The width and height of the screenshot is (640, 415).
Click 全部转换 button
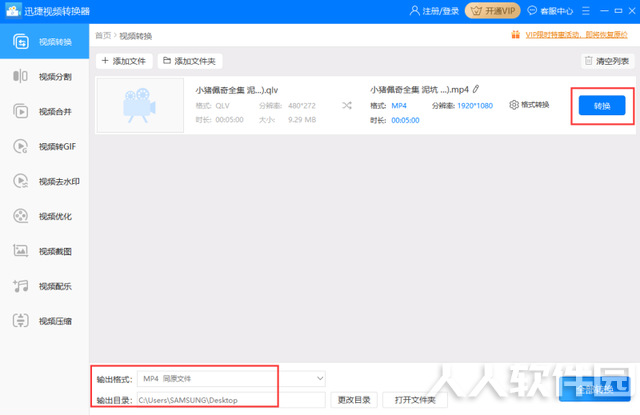point(594,389)
